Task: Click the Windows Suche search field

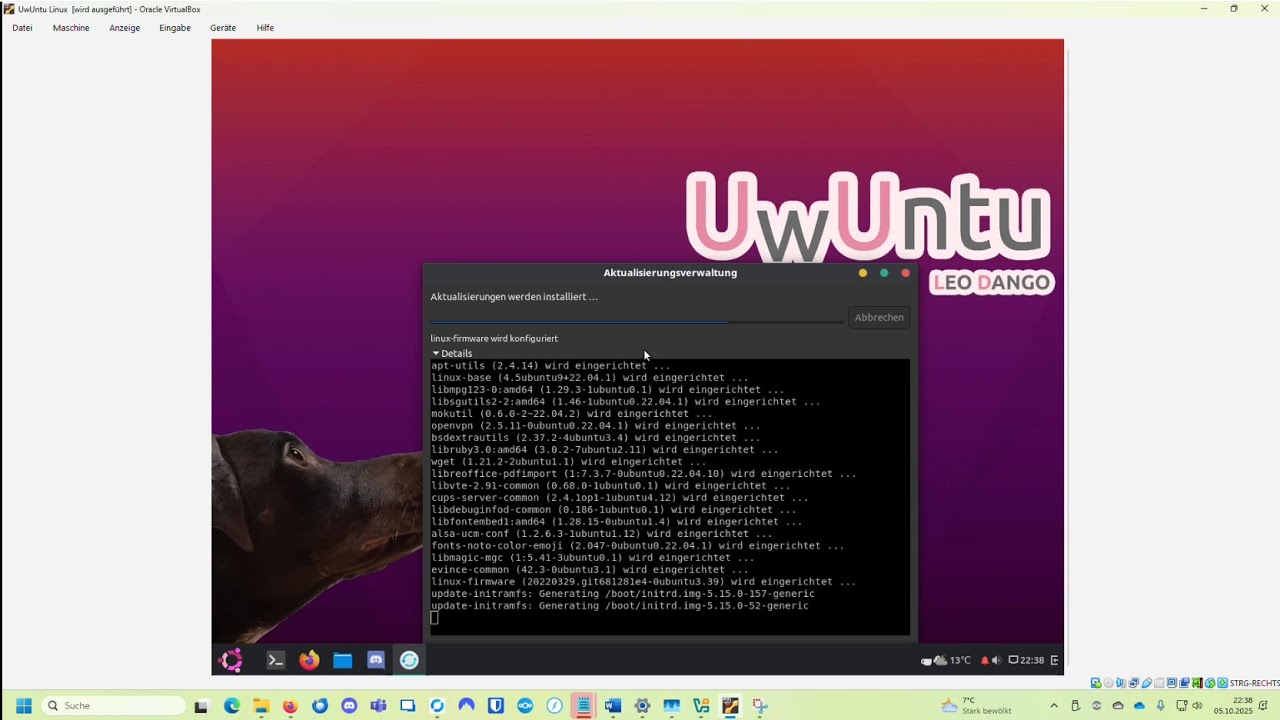Action: point(113,706)
